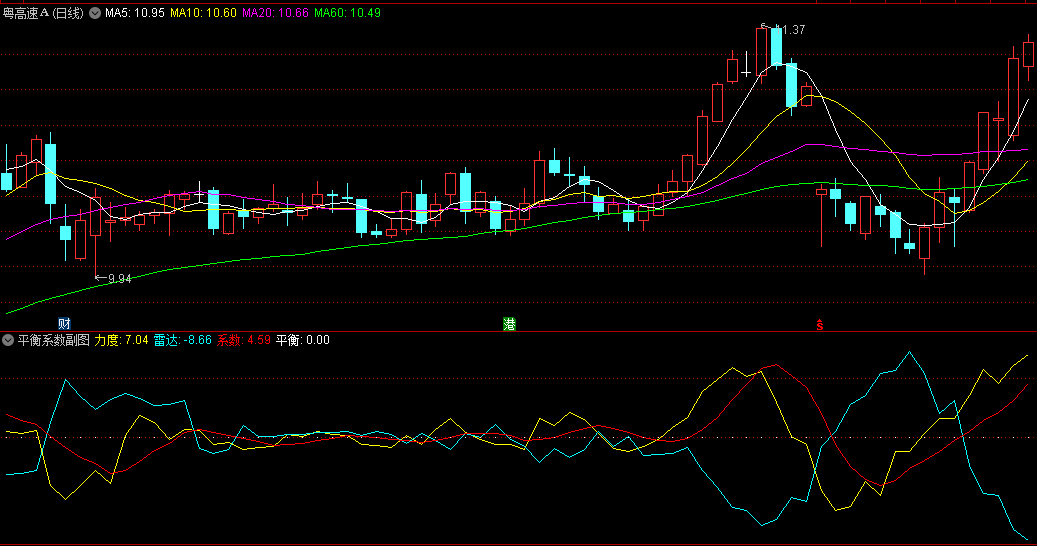Image resolution: width=1037 pixels, height=546 pixels.
Task: Click the 力度: 7.04 value
Action: click(x=121, y=340)
